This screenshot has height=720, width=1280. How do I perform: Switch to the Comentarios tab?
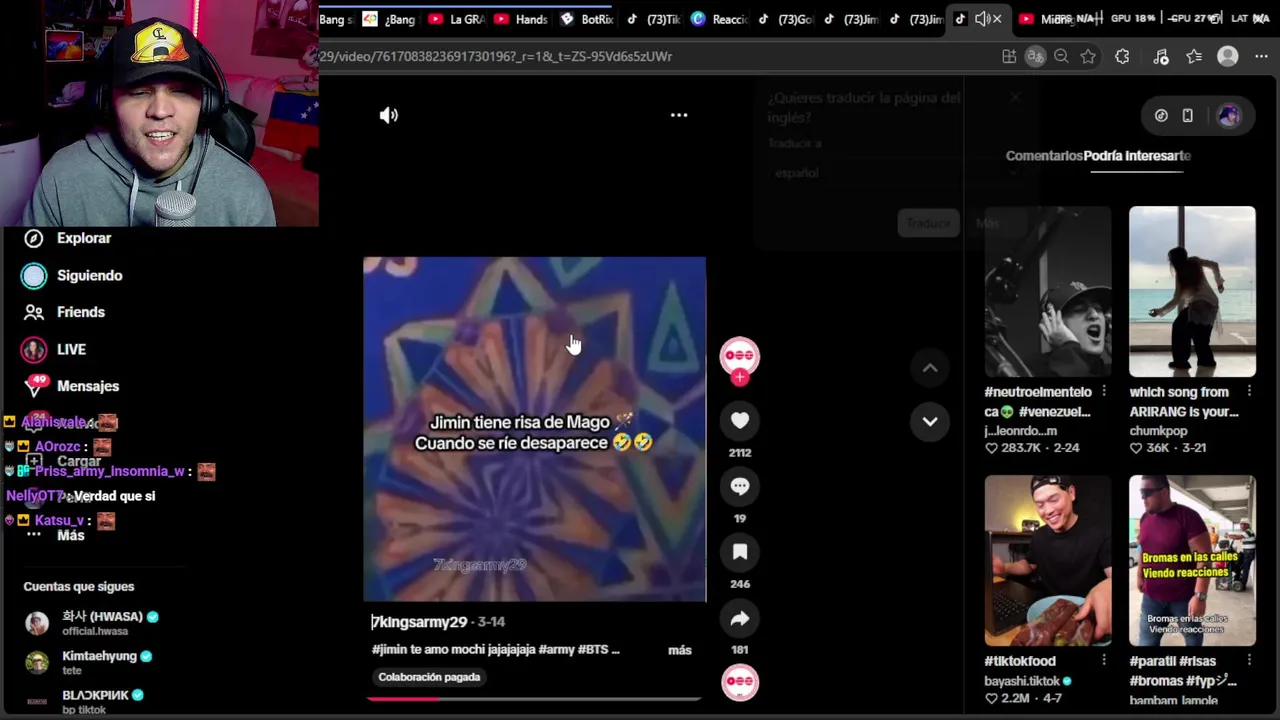[x=1044, y=156]
